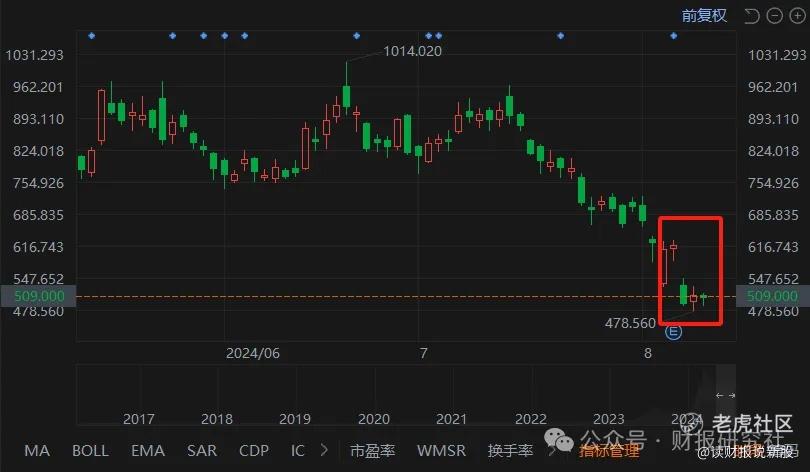
Task: Zoom out the chart with minus icon
Action: [x=774, y=16]
